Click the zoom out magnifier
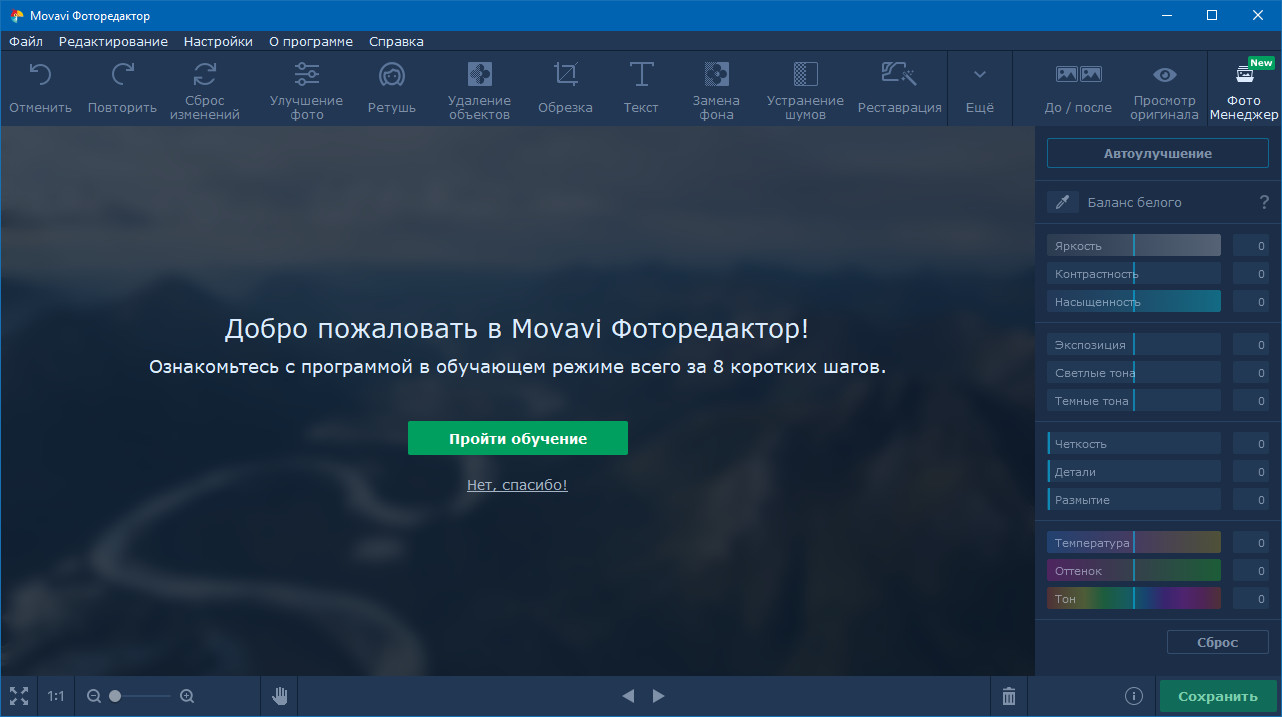This screenshot has height=717, width=1282. tap(94, 696)
